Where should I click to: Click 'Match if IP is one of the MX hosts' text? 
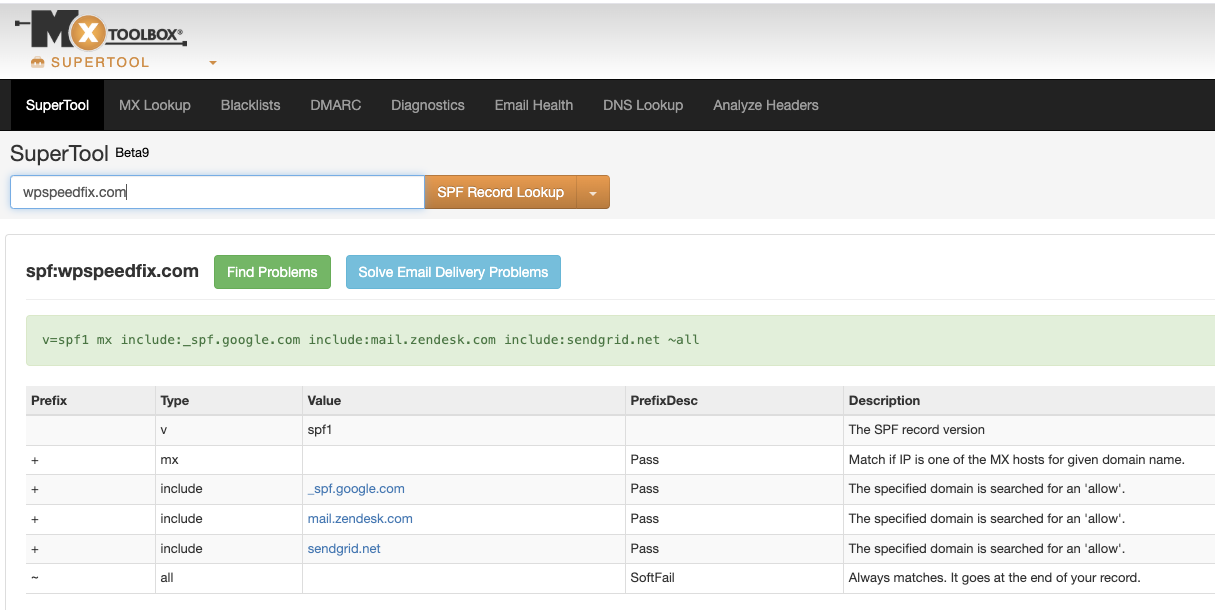(x=1017, y=460)
